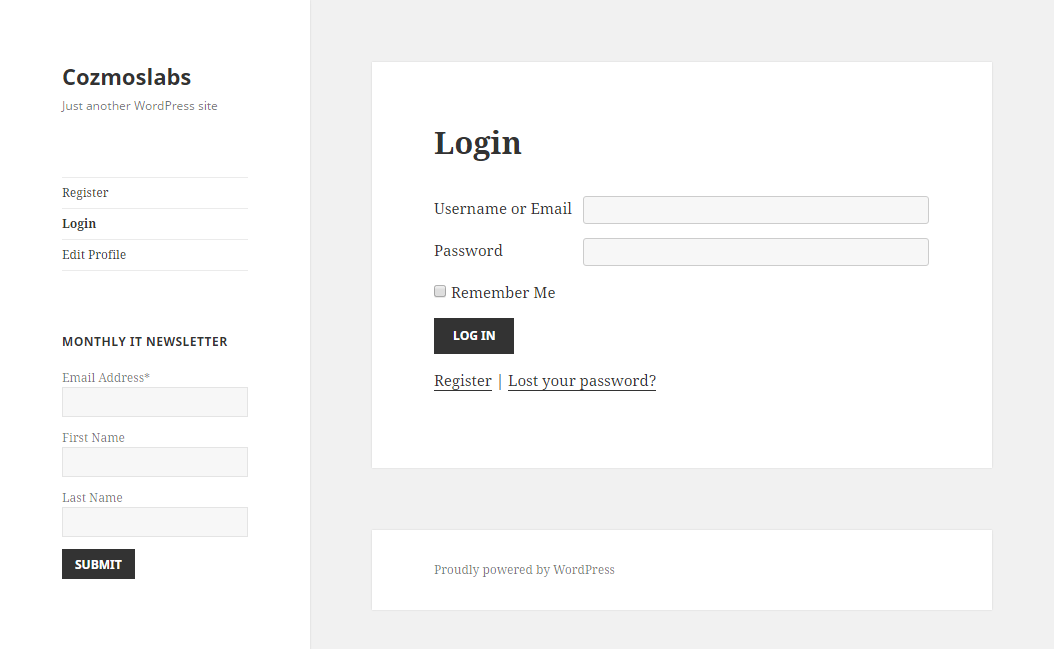
Task: Focus the Username or Email field
Action: tap(756, 210)
